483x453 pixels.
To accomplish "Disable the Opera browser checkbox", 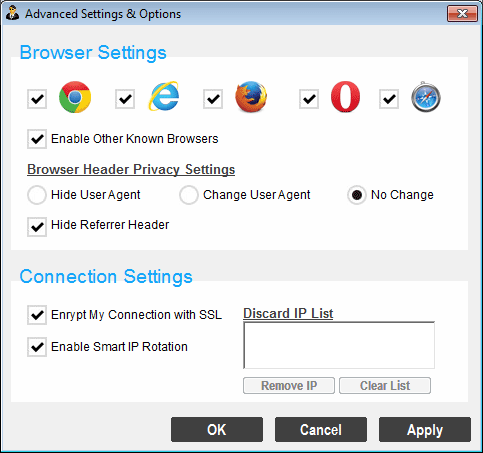I will tap(309, 99).
